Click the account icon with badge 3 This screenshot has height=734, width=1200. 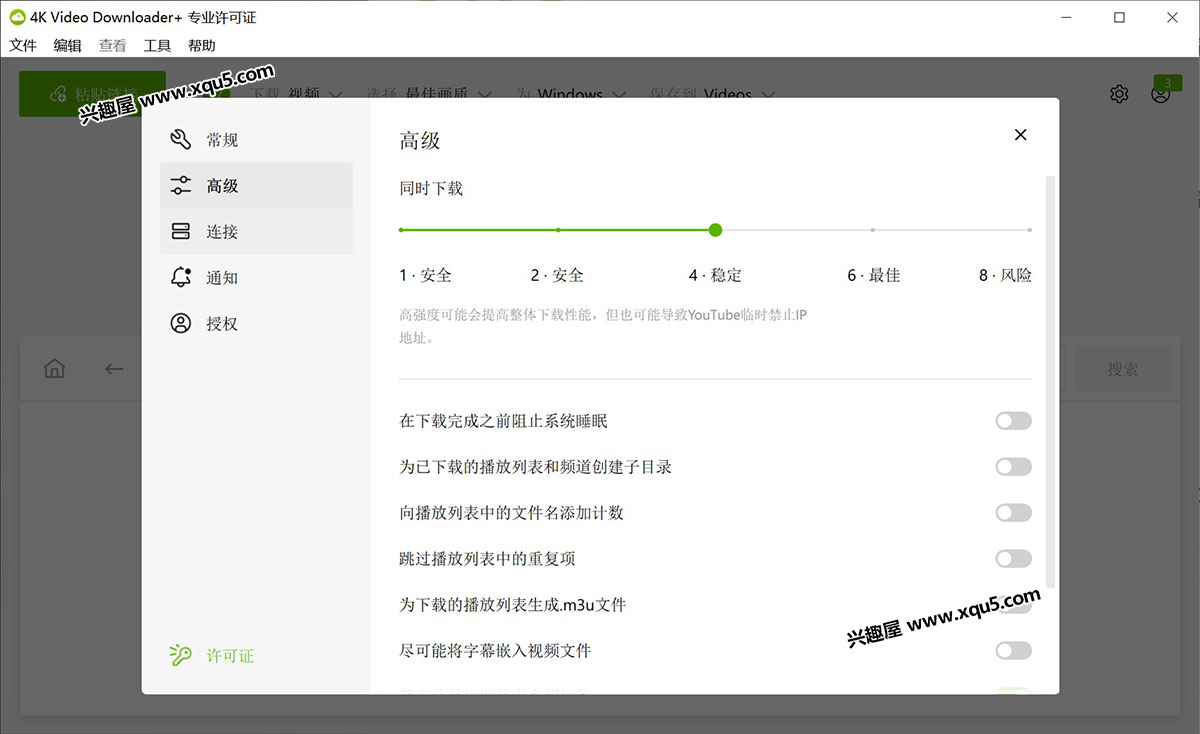pos(1160,94)
